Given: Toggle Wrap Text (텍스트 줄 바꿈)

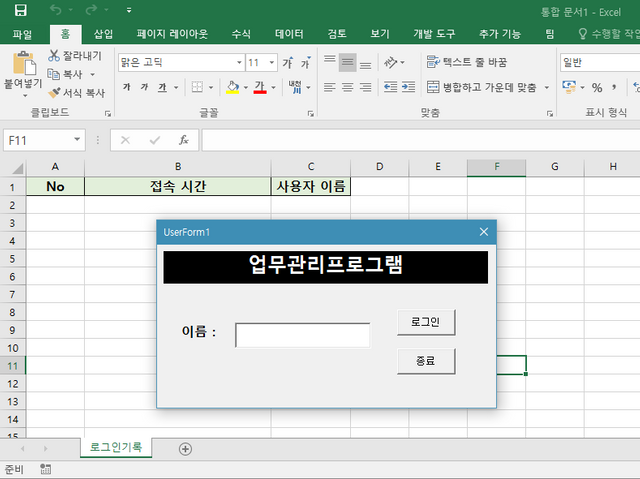Looking at the screenshot, I should click(467, 62).
